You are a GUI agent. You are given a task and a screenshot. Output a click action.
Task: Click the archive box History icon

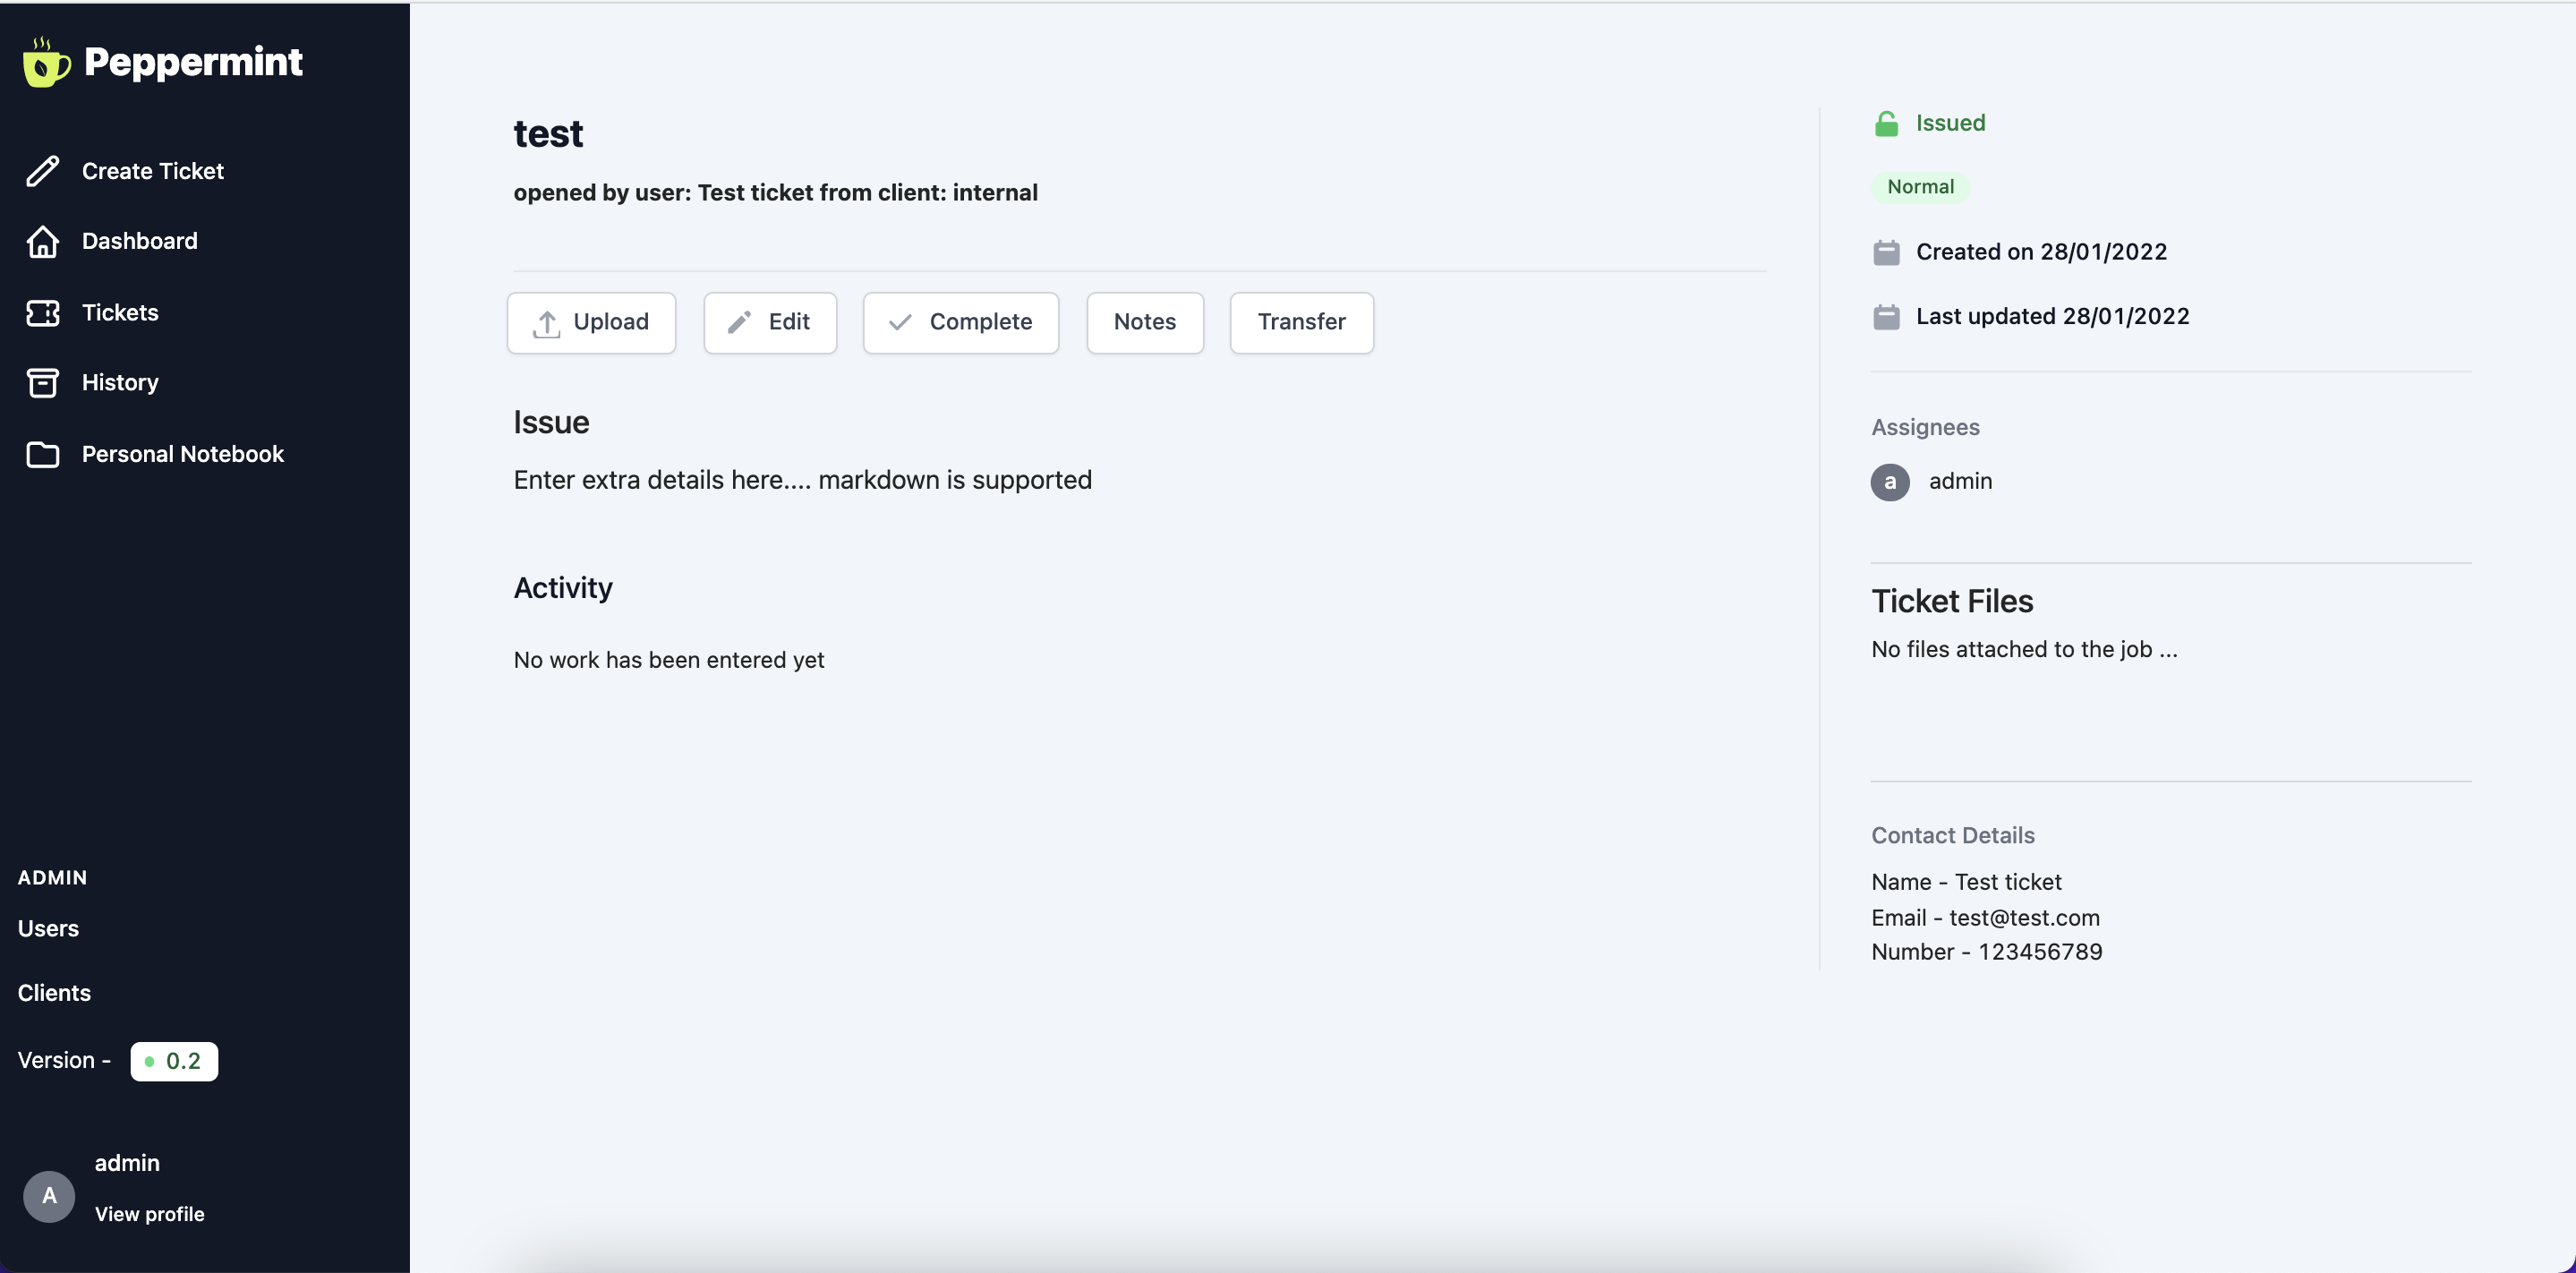pos(42,383)
